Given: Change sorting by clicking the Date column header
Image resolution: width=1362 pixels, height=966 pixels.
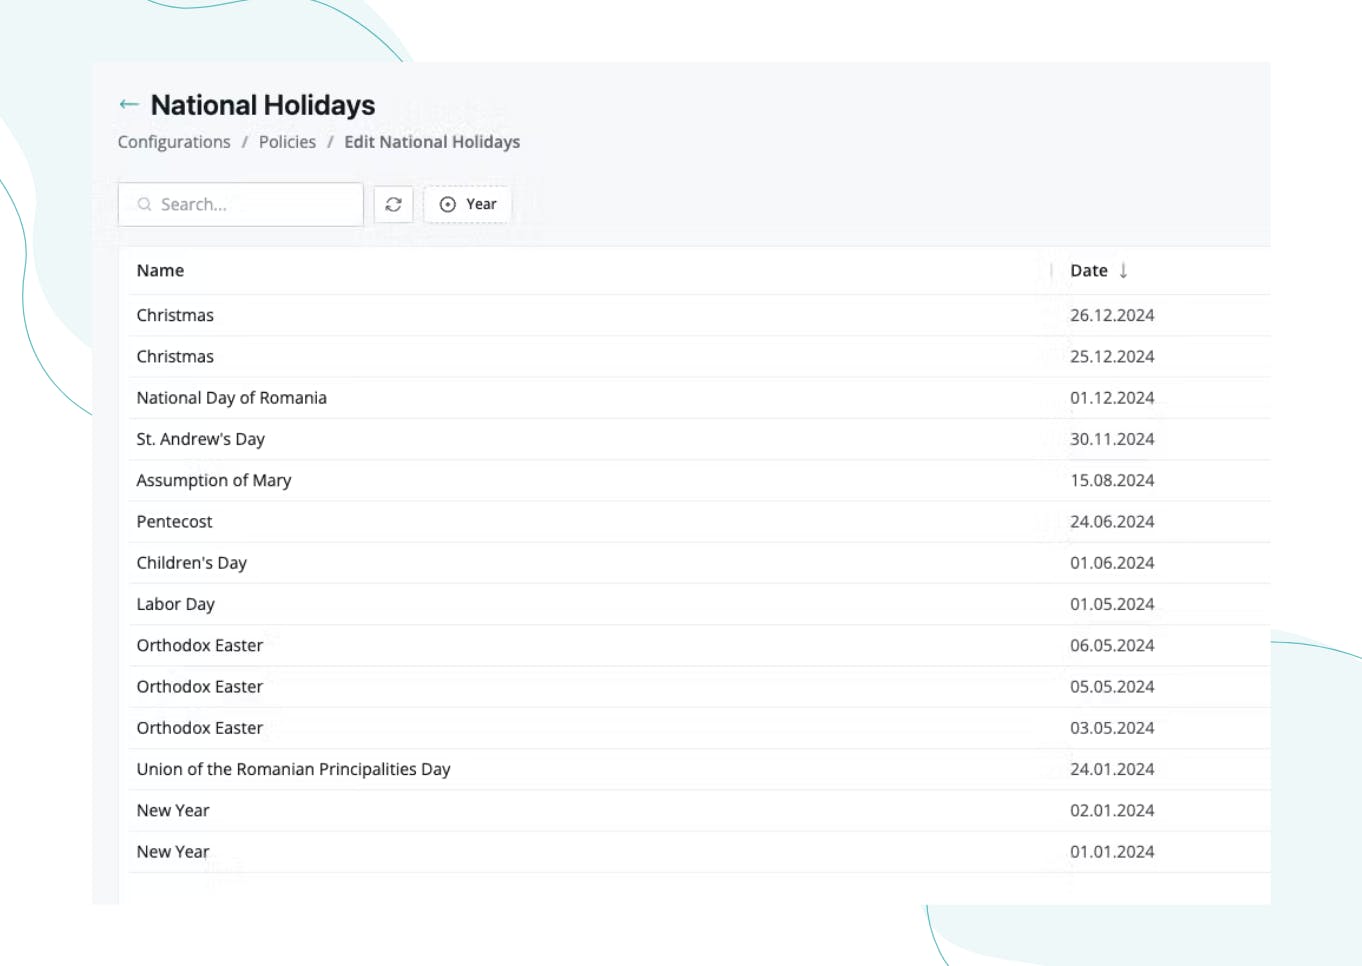Looking at the screenshot, I should [x=1087, y=270].
